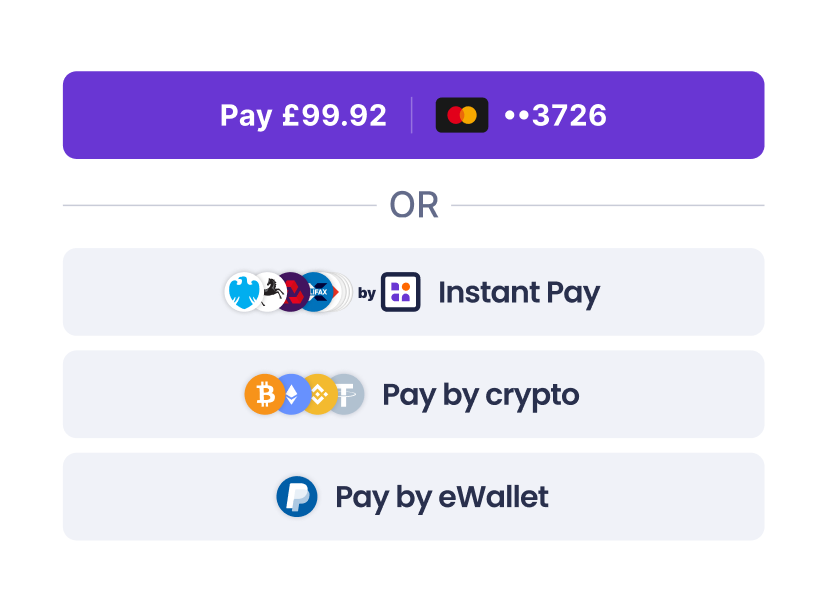Click the Pay £99.92 button

tap(413, 115)
